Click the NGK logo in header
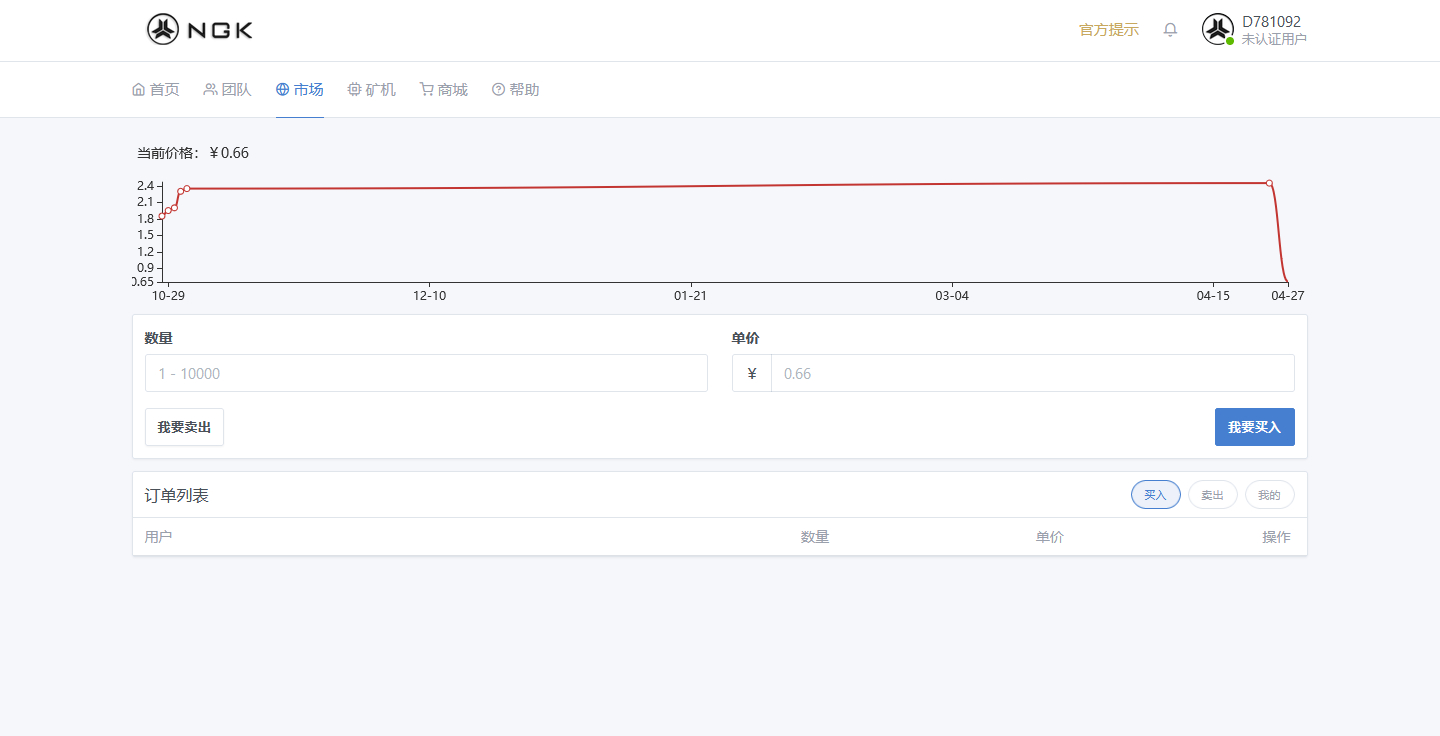Viewport: 1440px width, 736px height. click(x=200, y=29)
